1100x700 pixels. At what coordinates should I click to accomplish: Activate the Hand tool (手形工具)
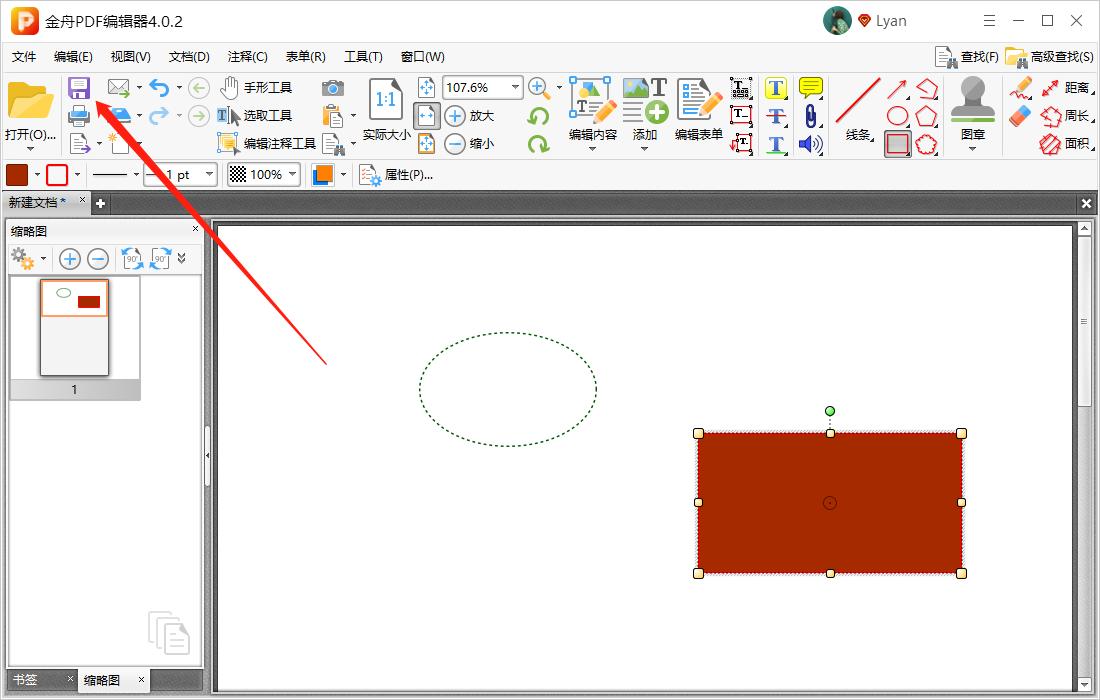click(255, 88)
